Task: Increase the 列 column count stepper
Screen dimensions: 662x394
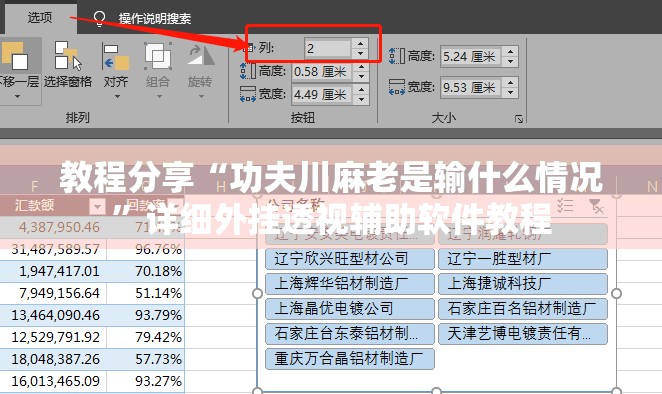Action: 360,43
